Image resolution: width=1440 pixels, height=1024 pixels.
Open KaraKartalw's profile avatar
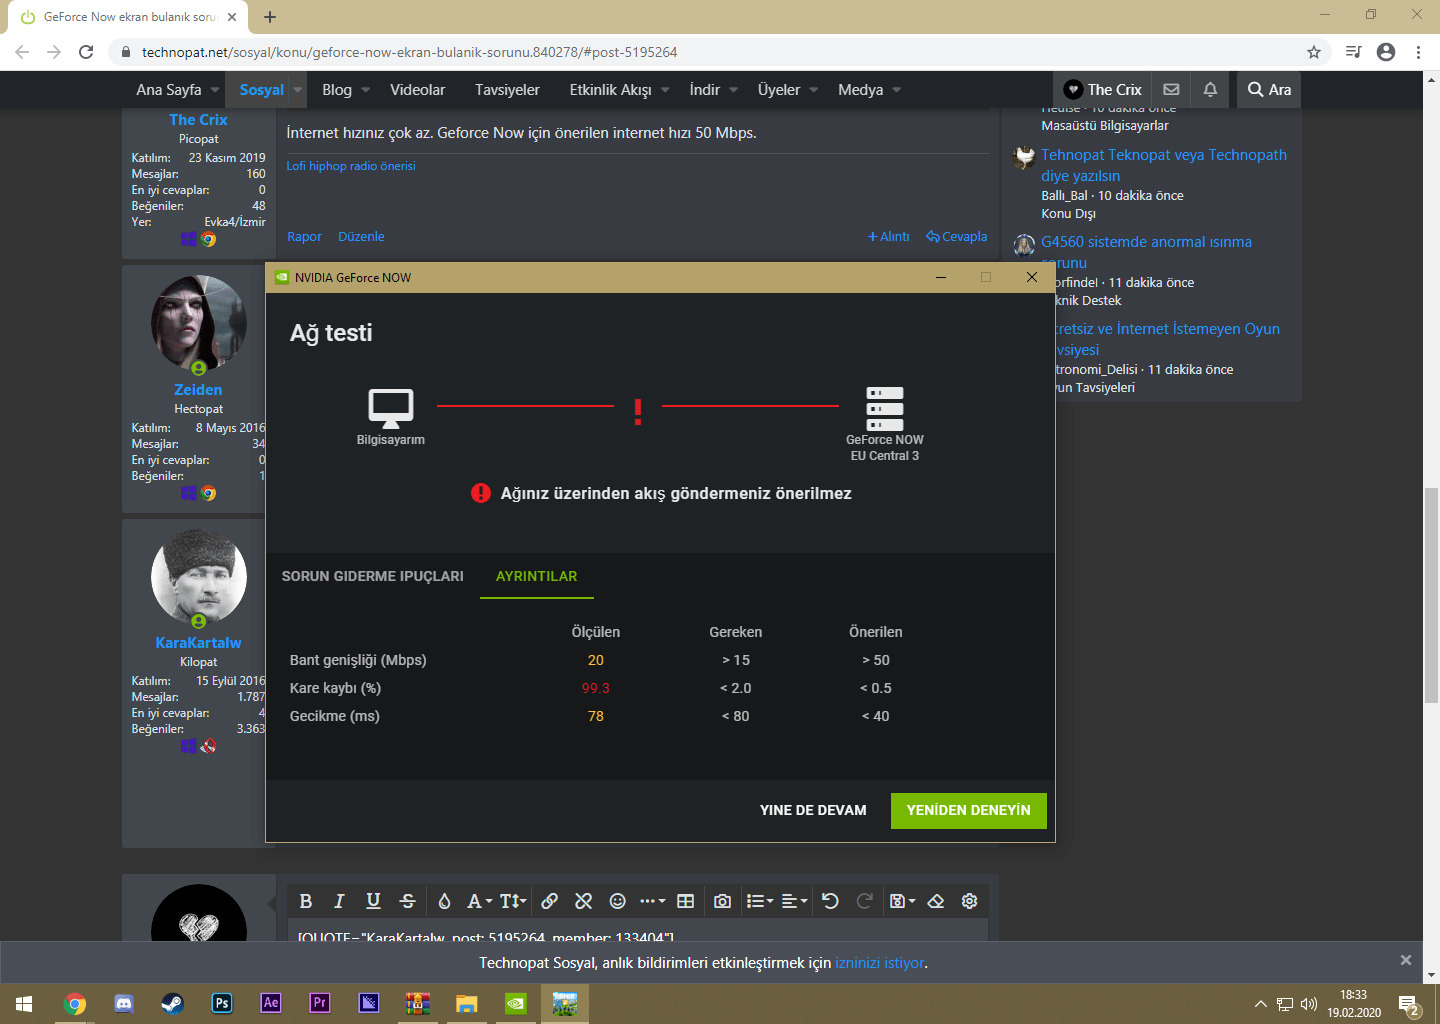tap(198, 577)
